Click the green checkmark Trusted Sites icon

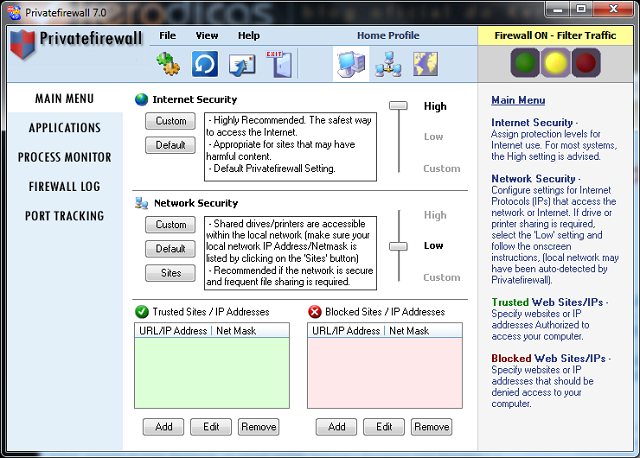point(142,311)
